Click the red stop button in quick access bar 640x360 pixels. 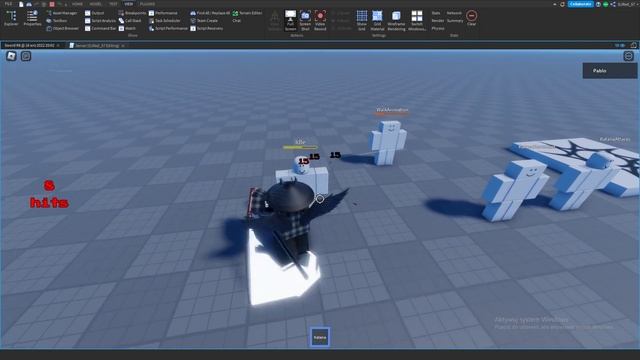click(x=52, y=4)
